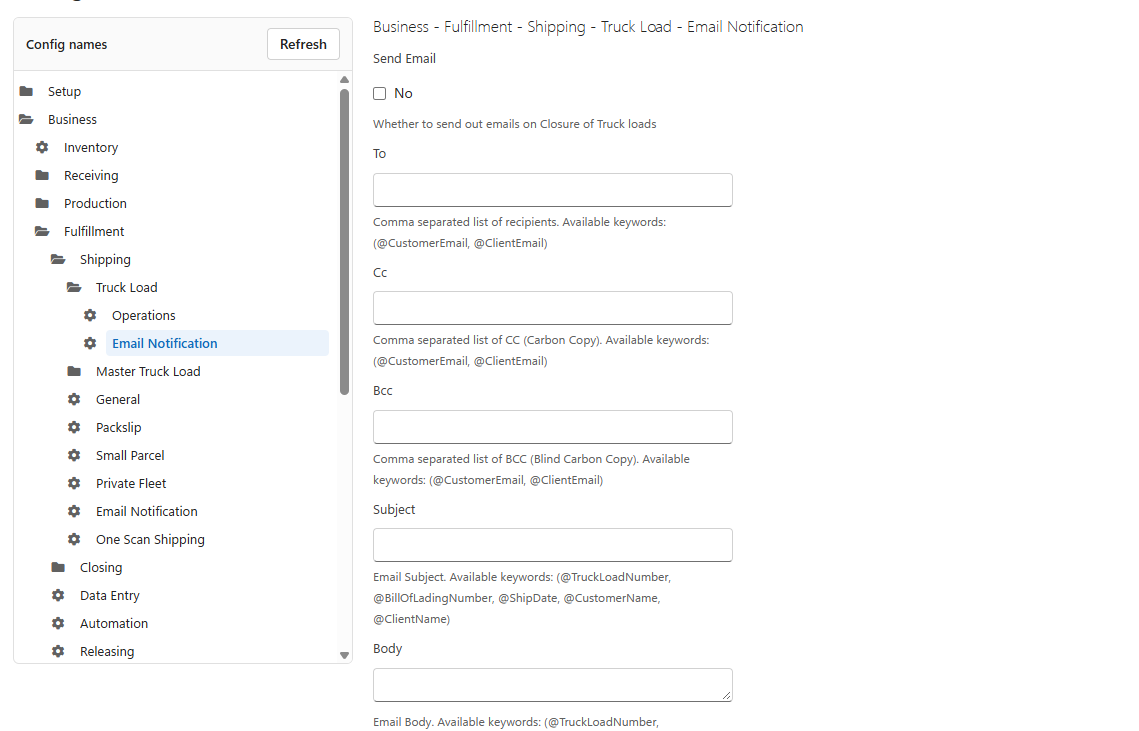The width and height of the screenshot is (1139, 731).
Task: Collapse the Shipping folder
Action: tap(58, 259)
